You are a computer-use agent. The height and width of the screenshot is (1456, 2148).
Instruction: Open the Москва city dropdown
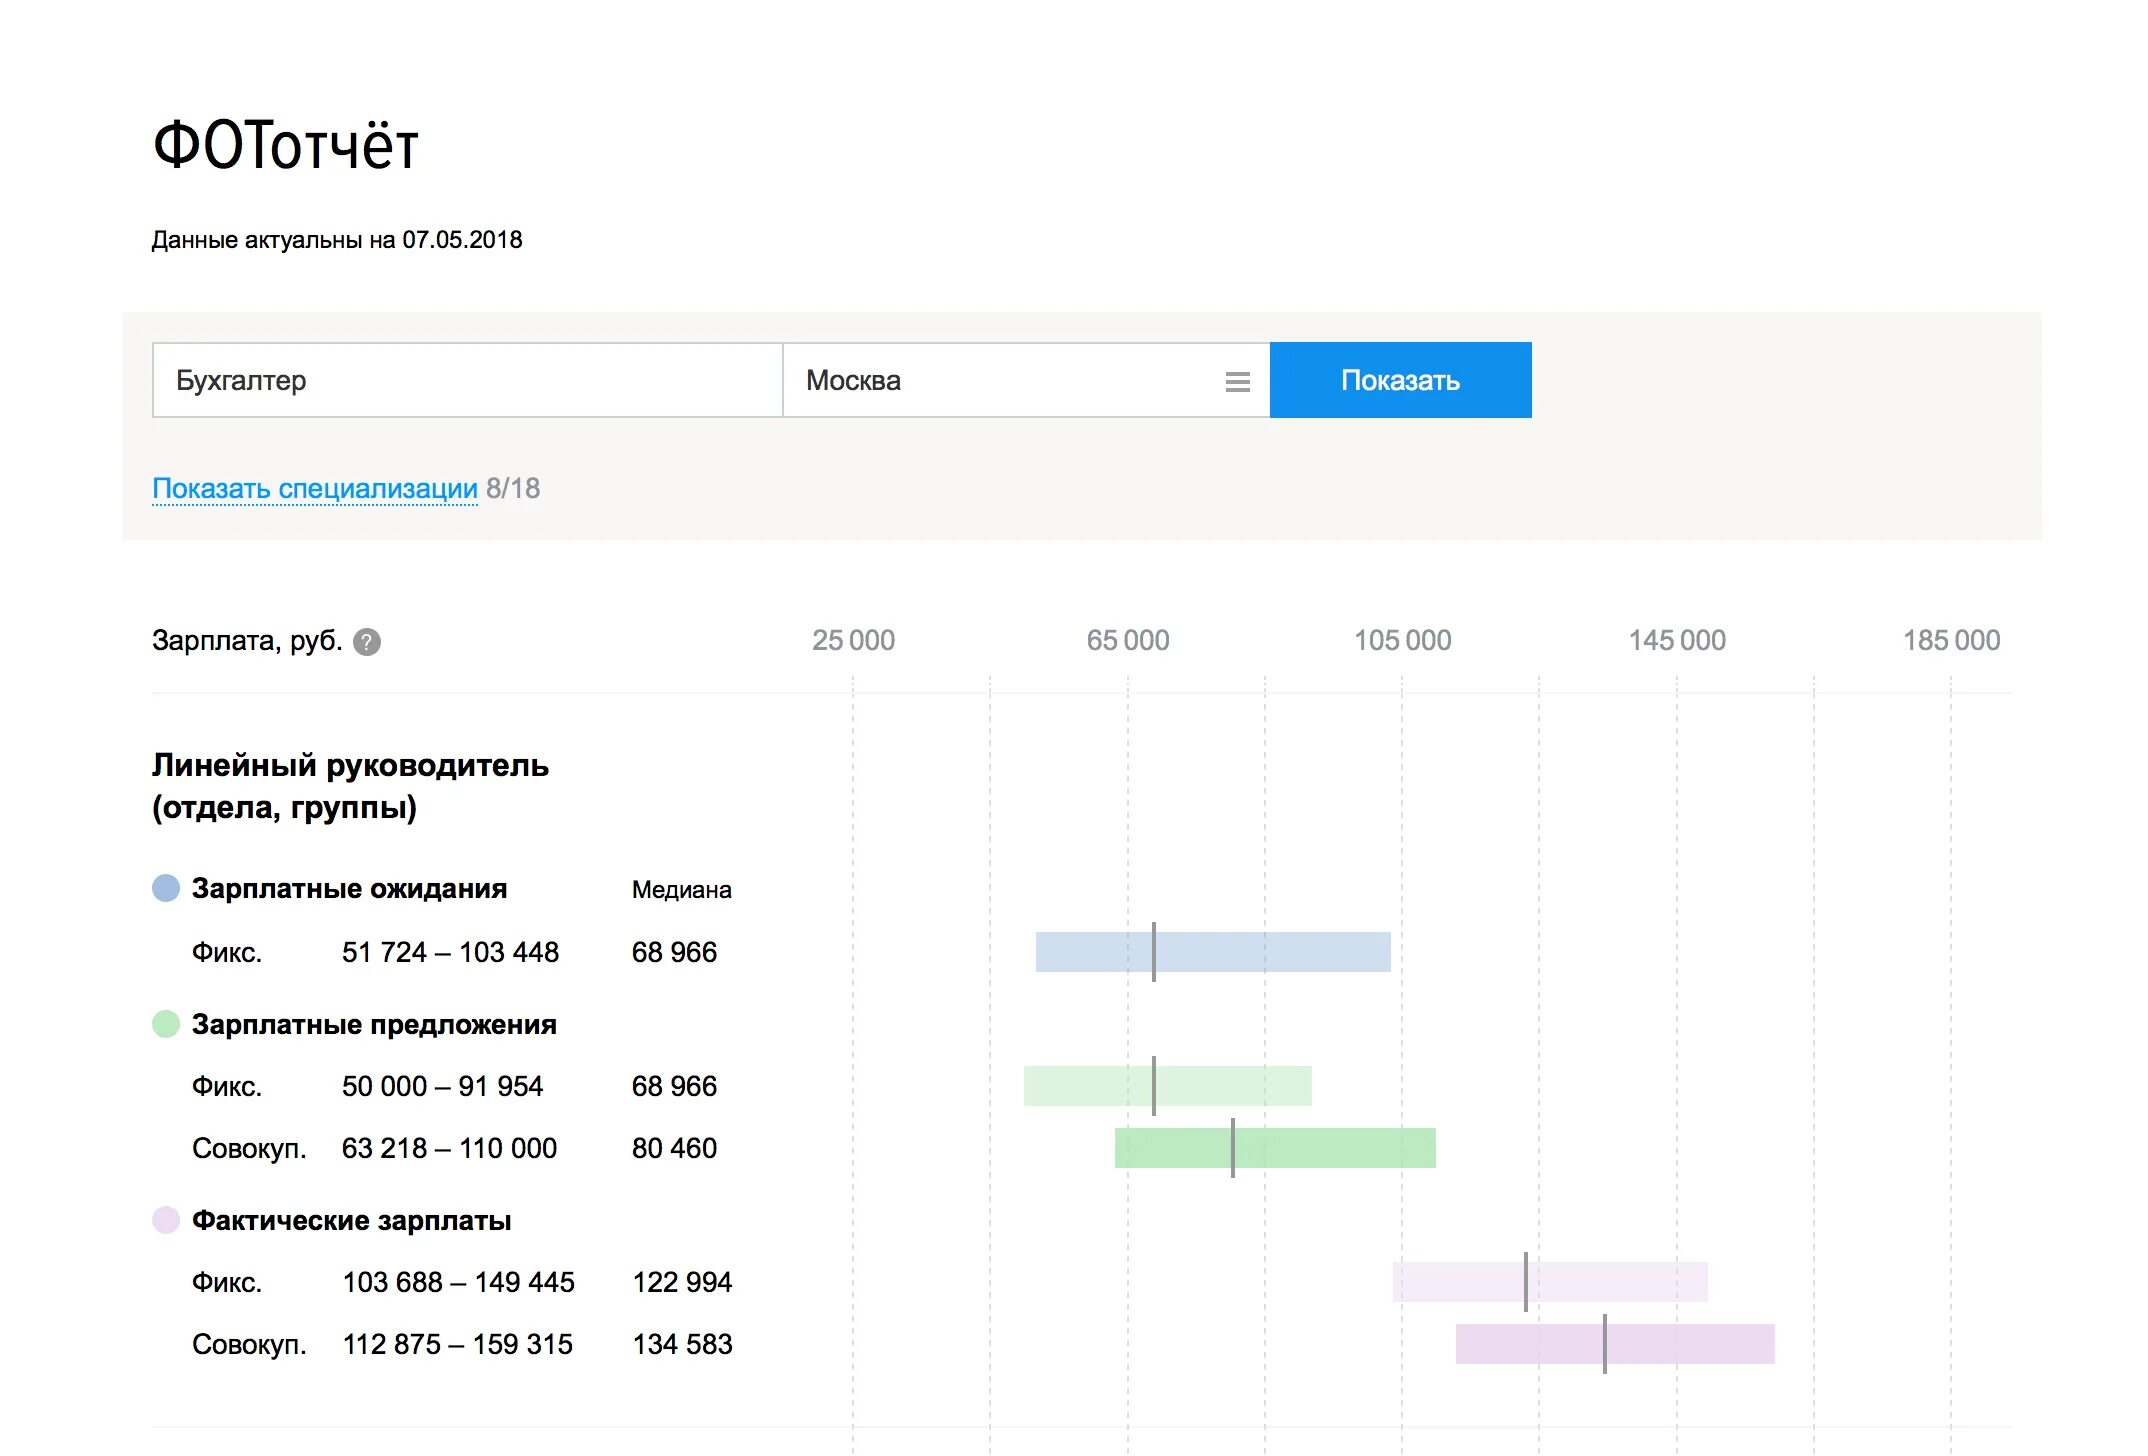[x=1000, y=381]
